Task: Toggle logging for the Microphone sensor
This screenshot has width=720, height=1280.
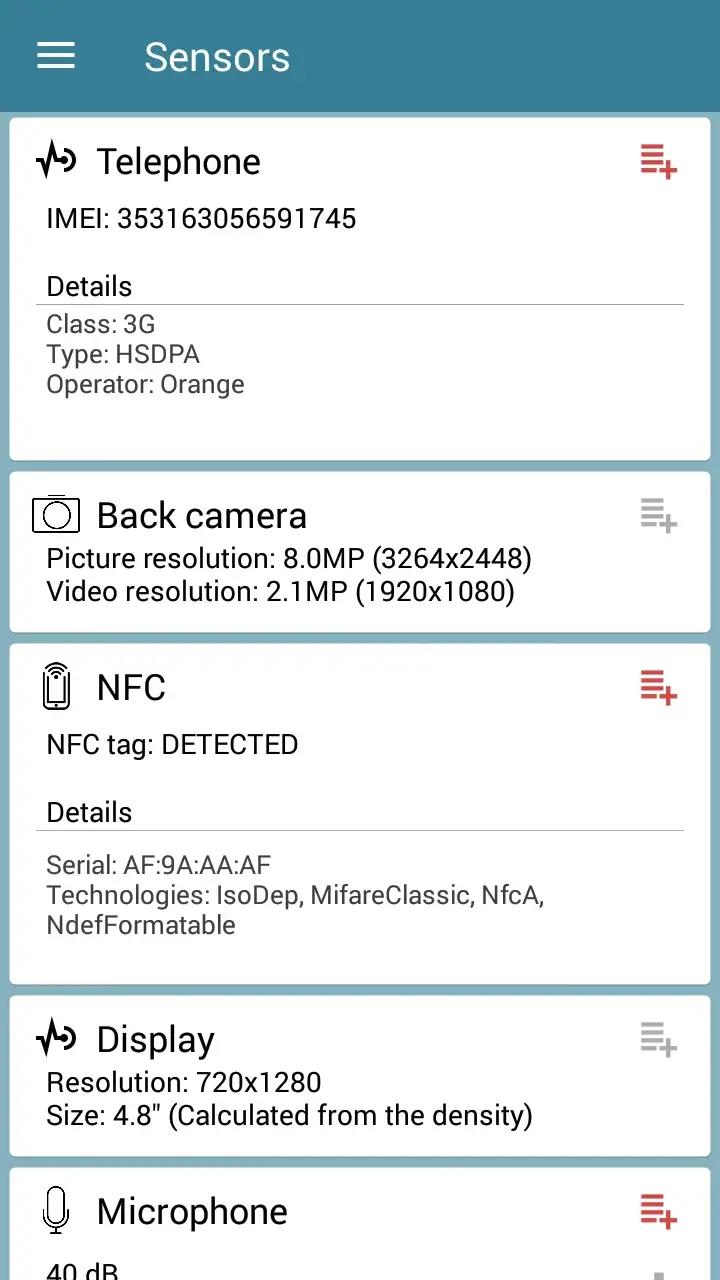Action: coord(657,1210)
